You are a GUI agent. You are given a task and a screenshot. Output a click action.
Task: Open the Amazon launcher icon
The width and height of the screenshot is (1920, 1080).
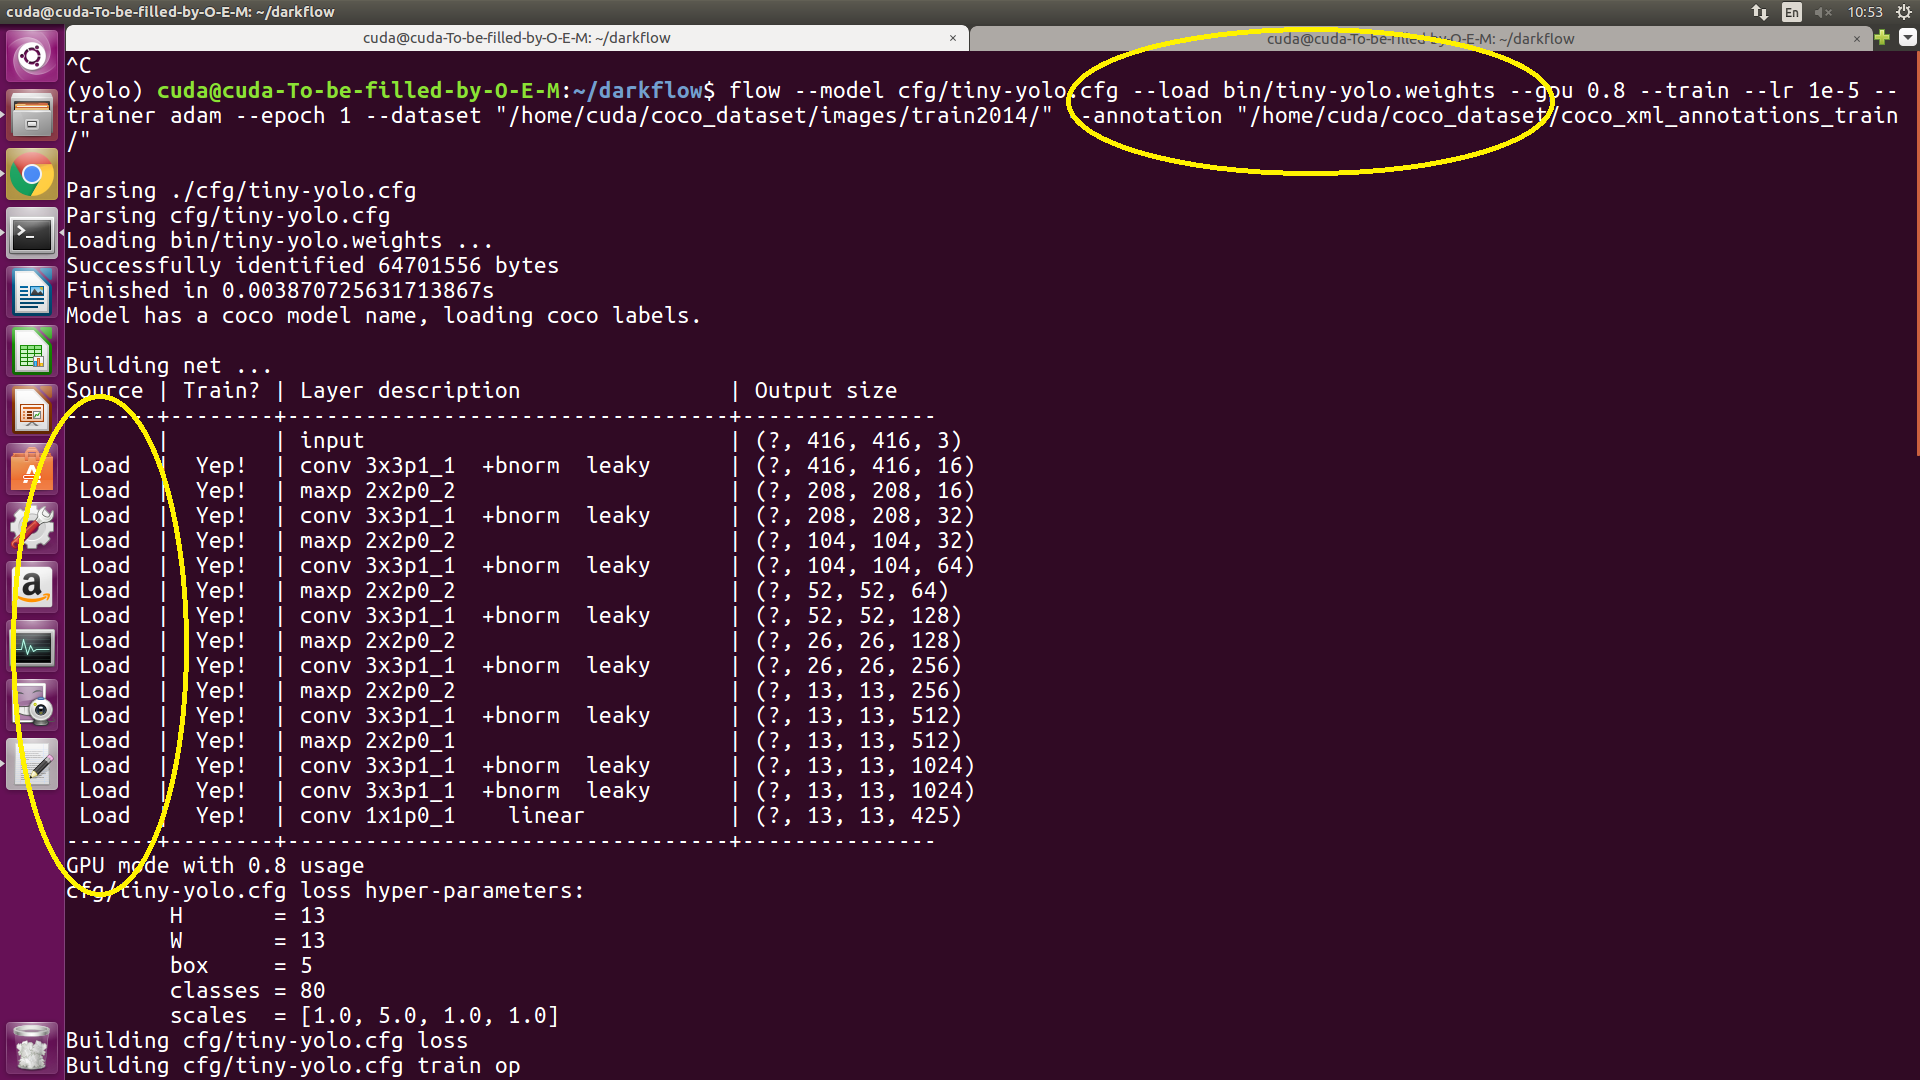pos(32,587)
